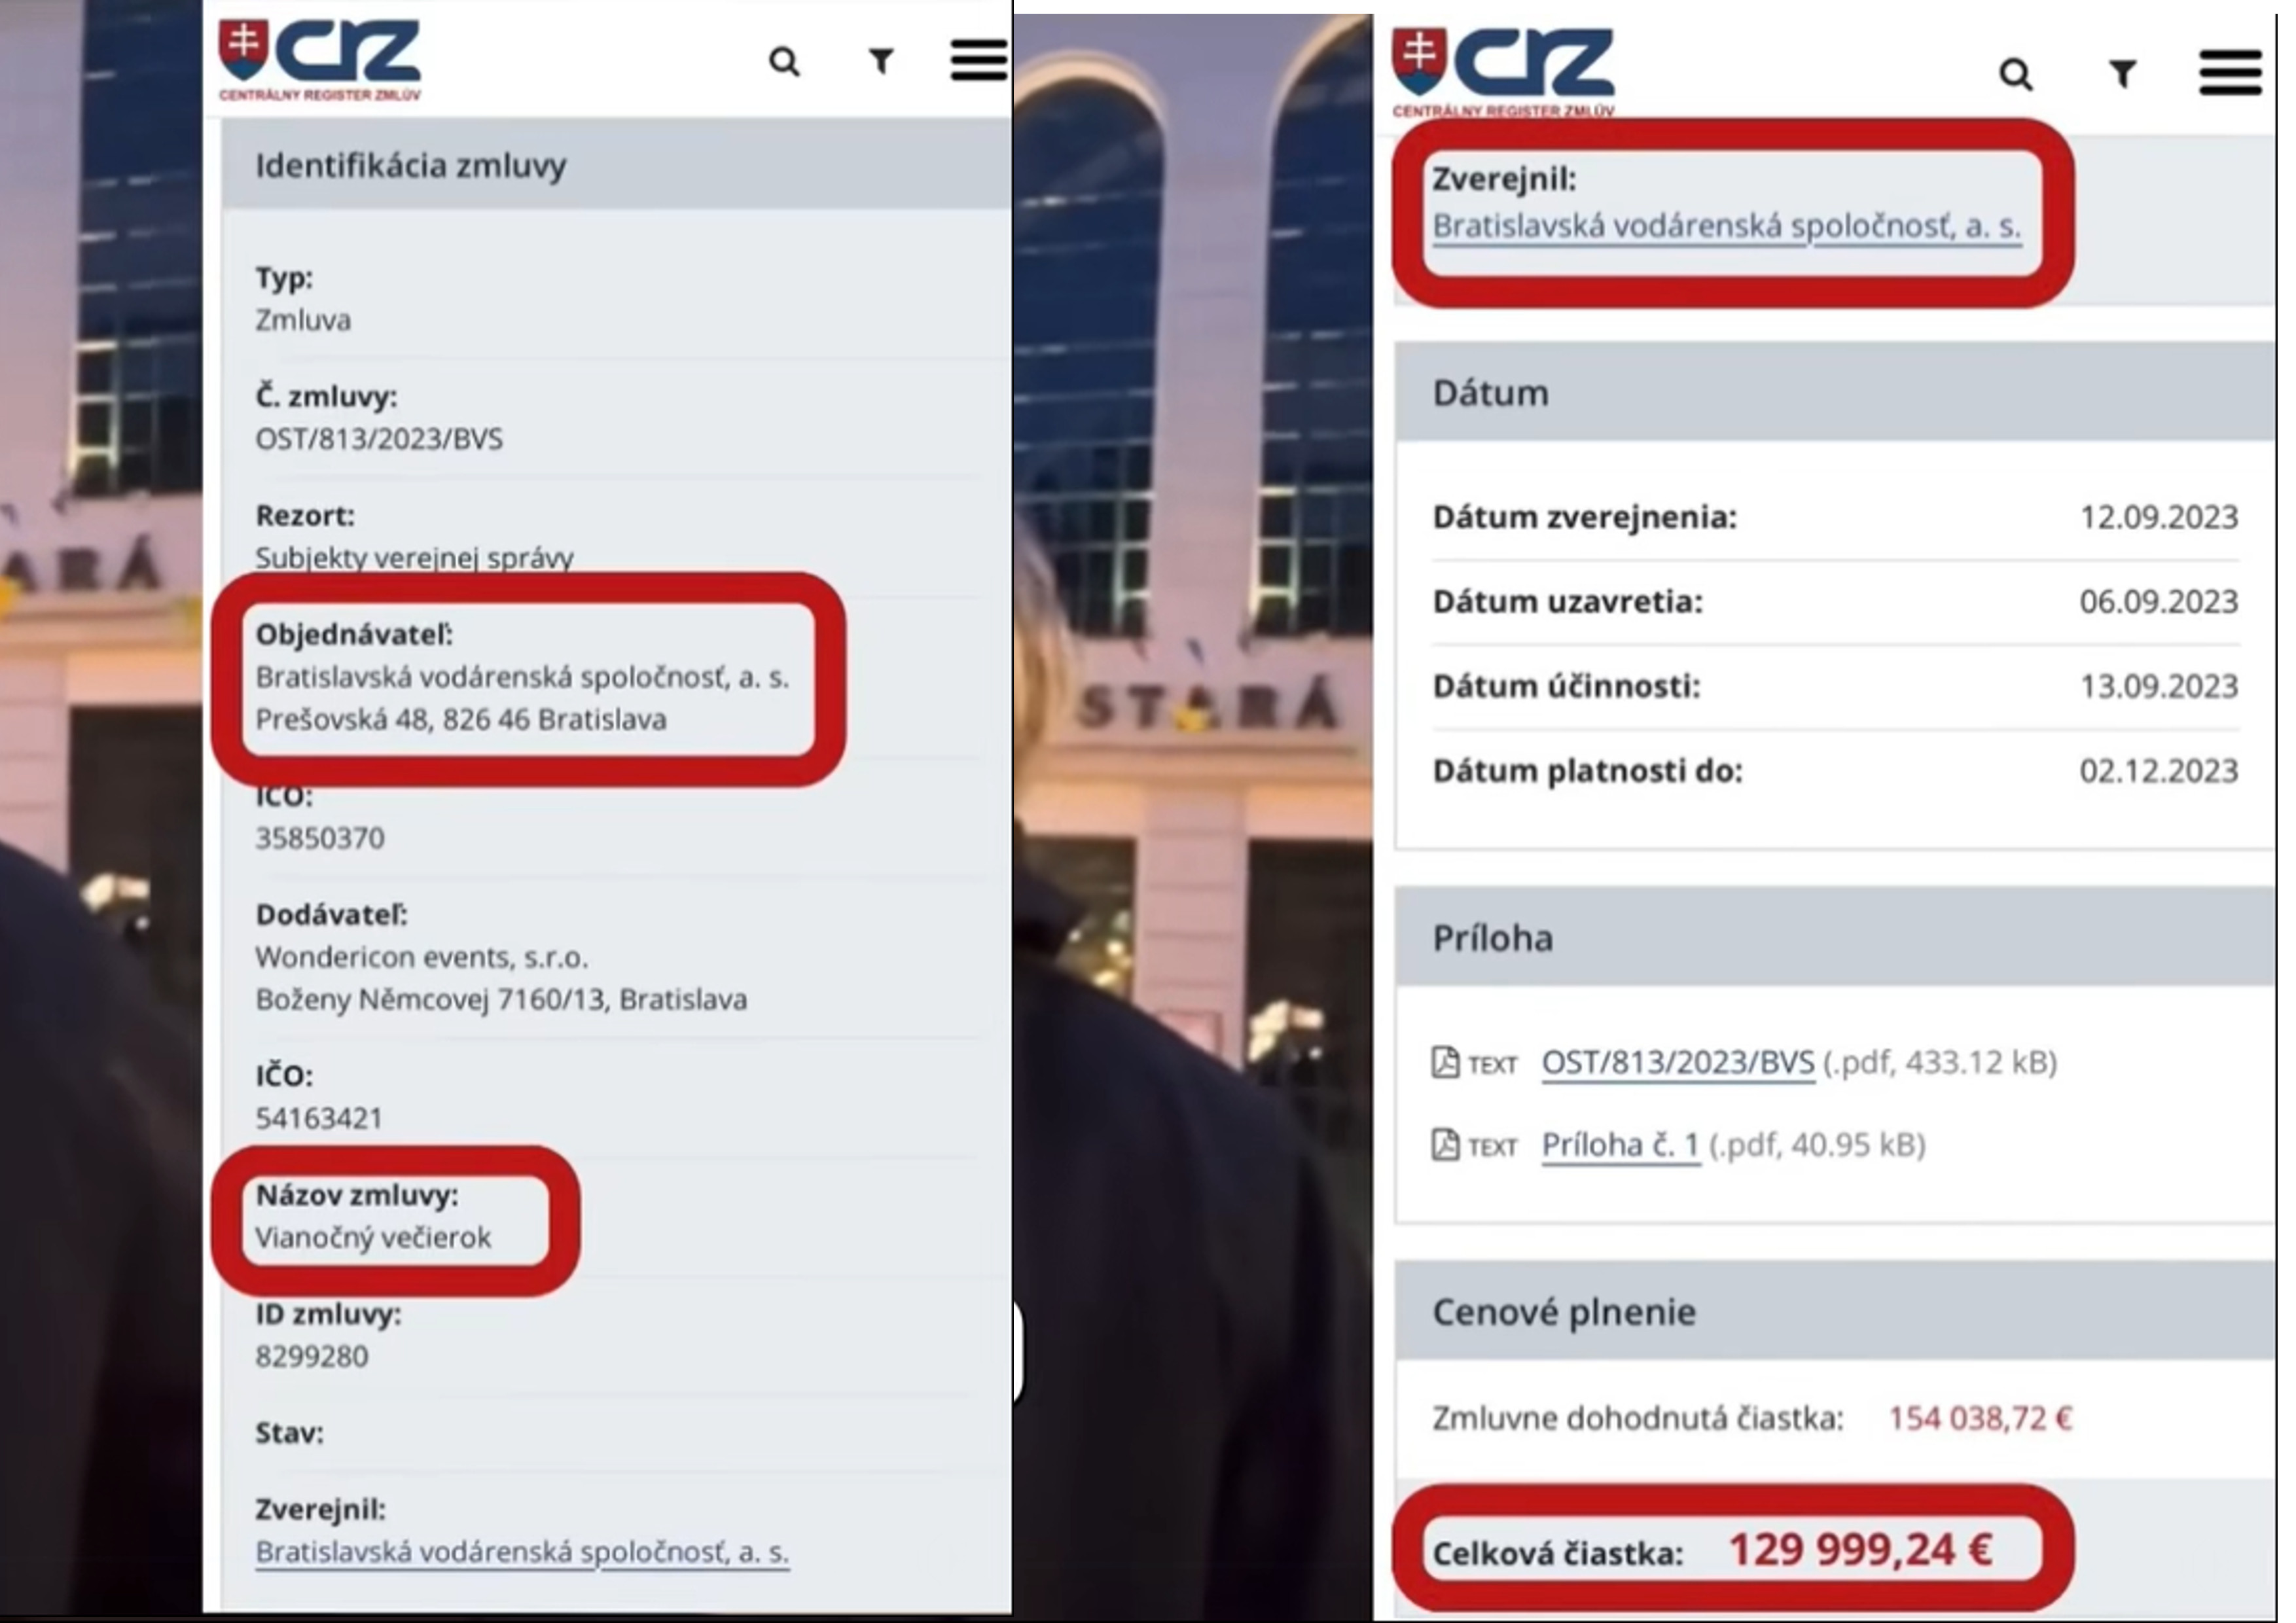Open the Príloha č. 1 pdf link
The height and width of the screenshot is (1623, 2296).
(x=1620, y=1145)
